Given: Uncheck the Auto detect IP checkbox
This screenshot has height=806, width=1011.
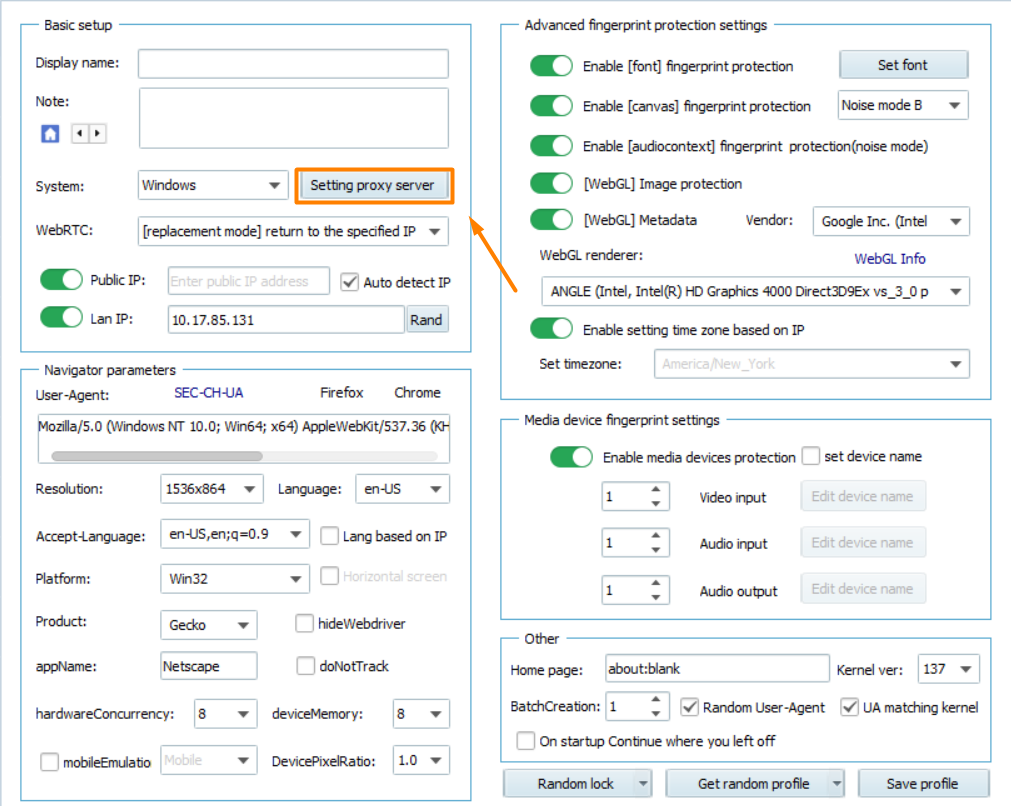Looking at the screenshot, I should (x=349, y=282).
